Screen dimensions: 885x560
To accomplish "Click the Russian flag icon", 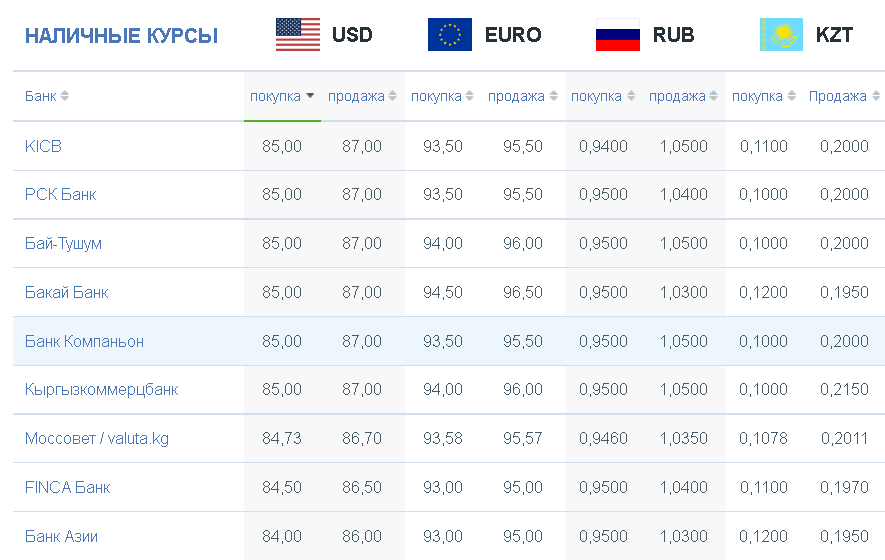I will coord(618,34).
